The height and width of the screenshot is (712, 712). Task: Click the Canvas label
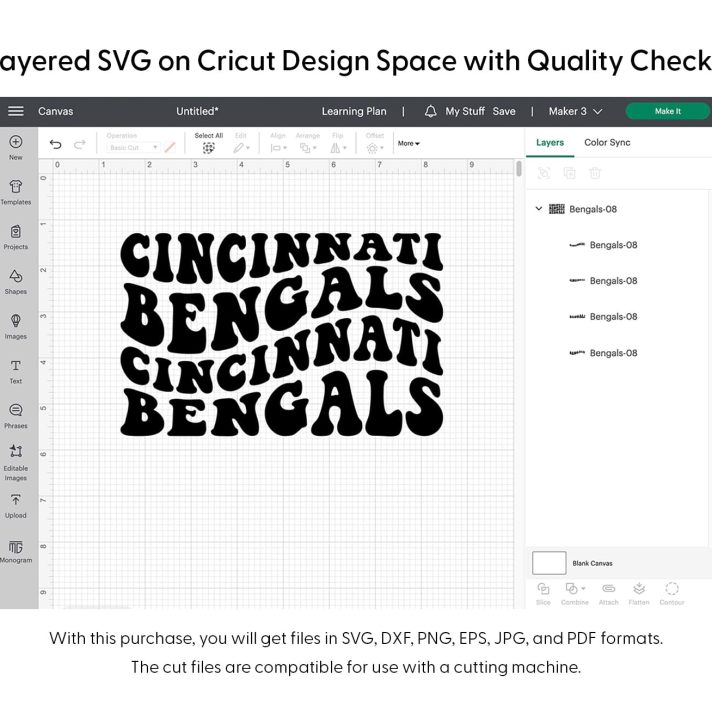coord(56,111)
